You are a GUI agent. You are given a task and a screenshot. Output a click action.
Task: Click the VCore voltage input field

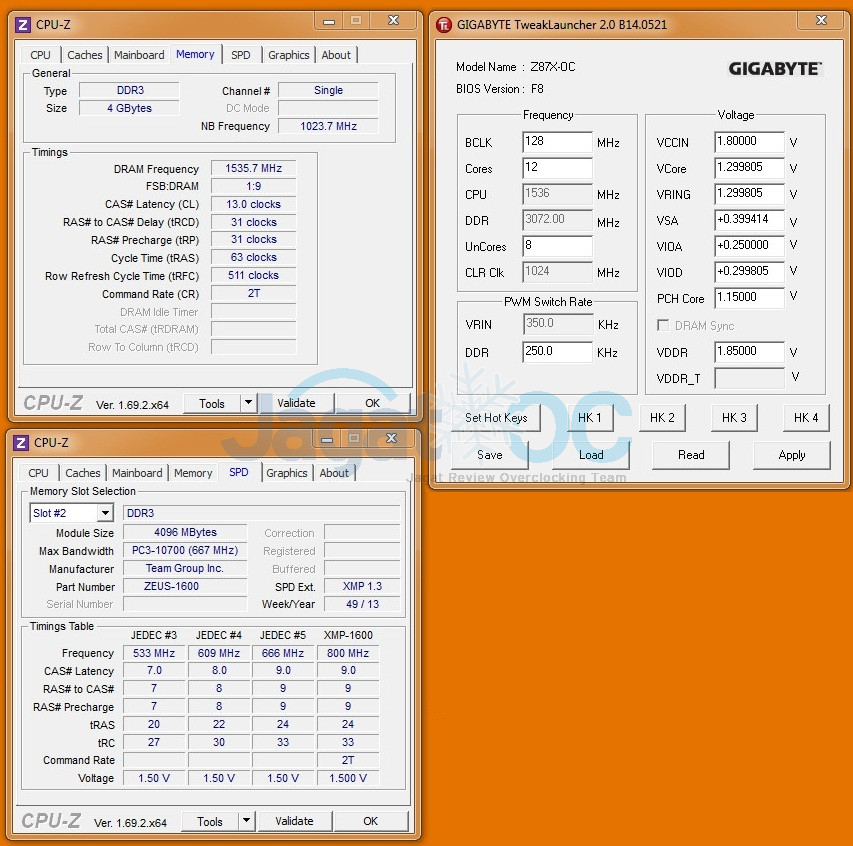click(749, 168)
